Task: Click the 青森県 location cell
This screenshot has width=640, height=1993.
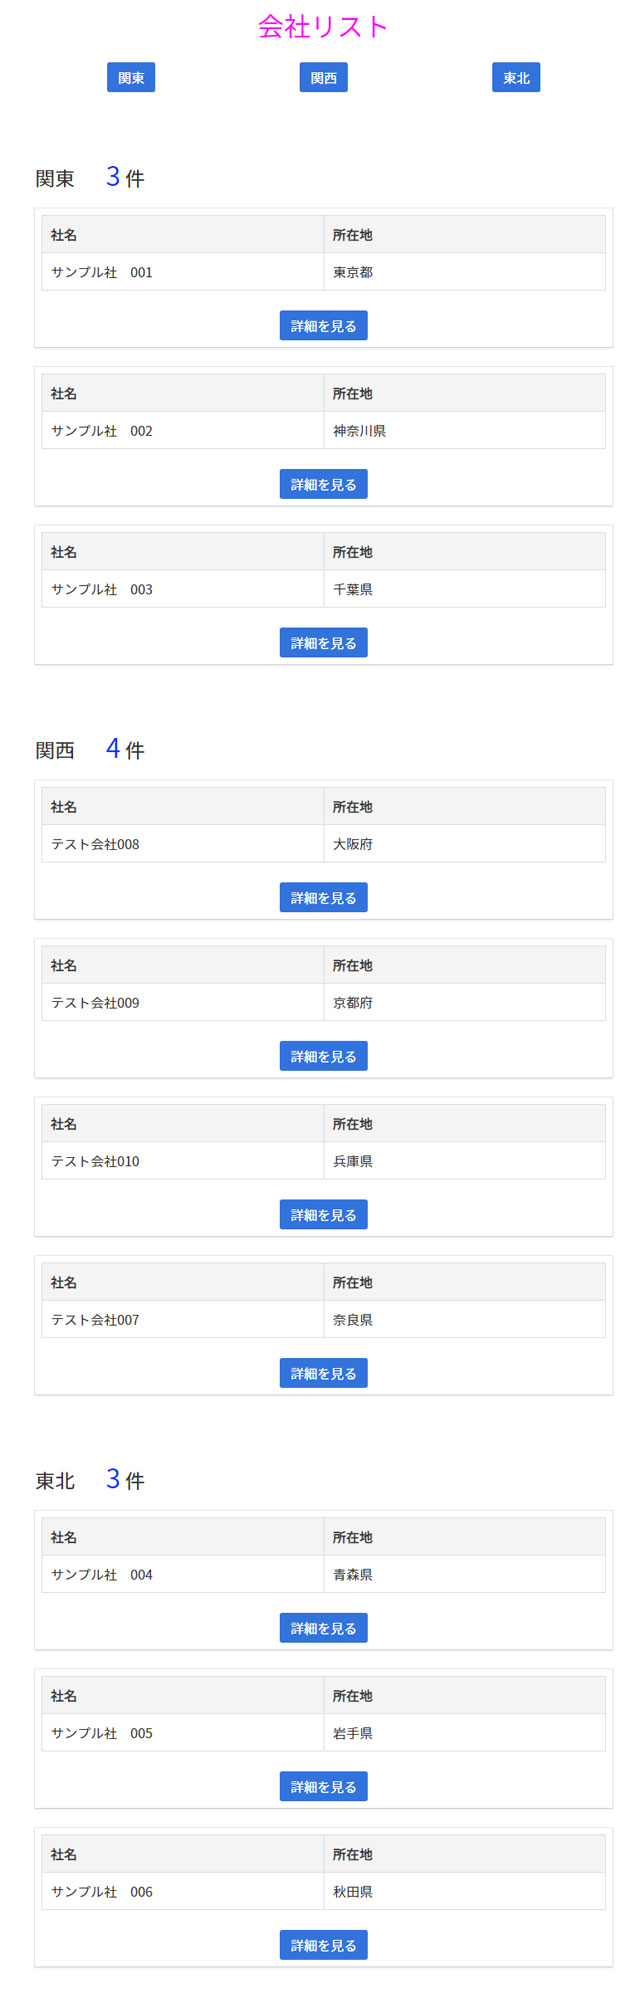Action: coord(465,1574)
